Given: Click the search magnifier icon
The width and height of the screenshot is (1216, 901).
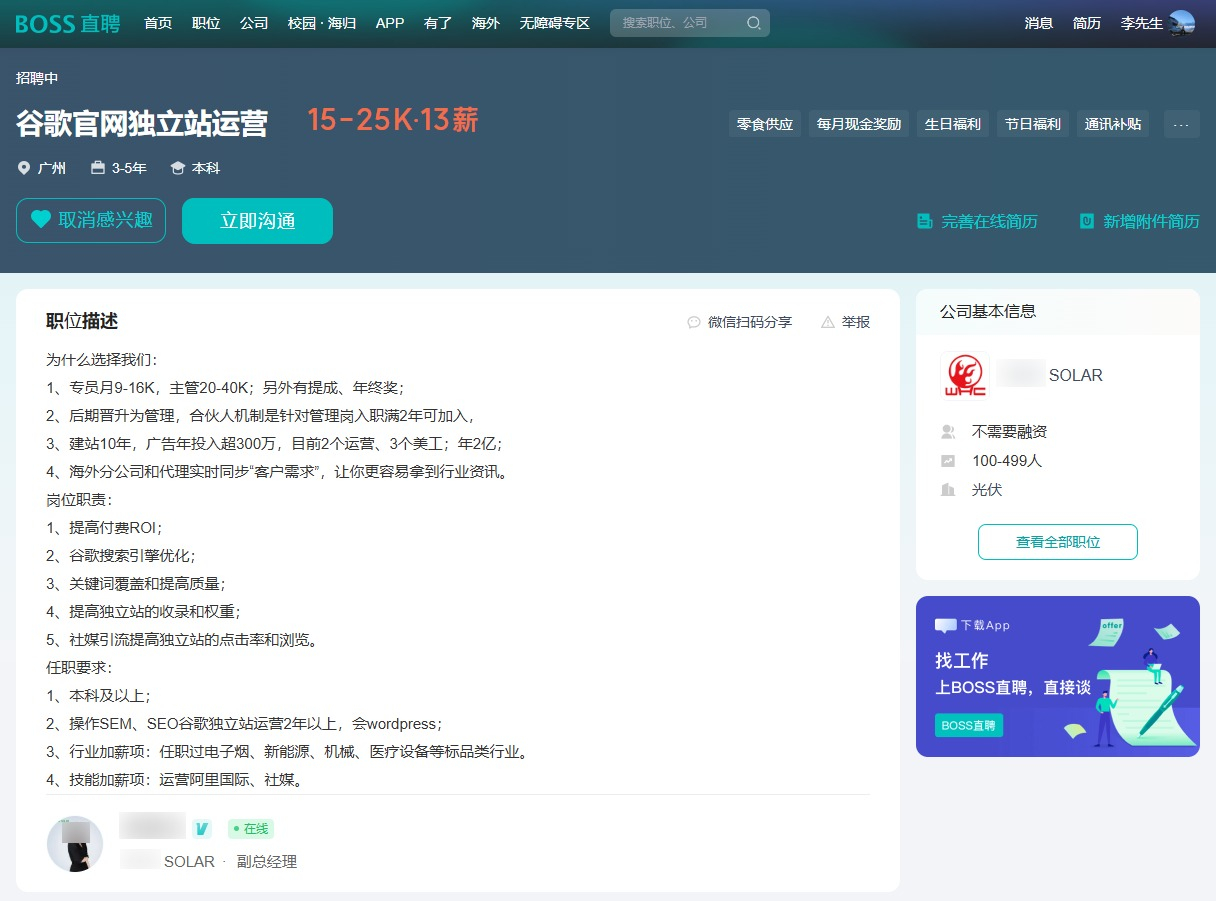Looking at the screenshot, I should click(753, 23).
